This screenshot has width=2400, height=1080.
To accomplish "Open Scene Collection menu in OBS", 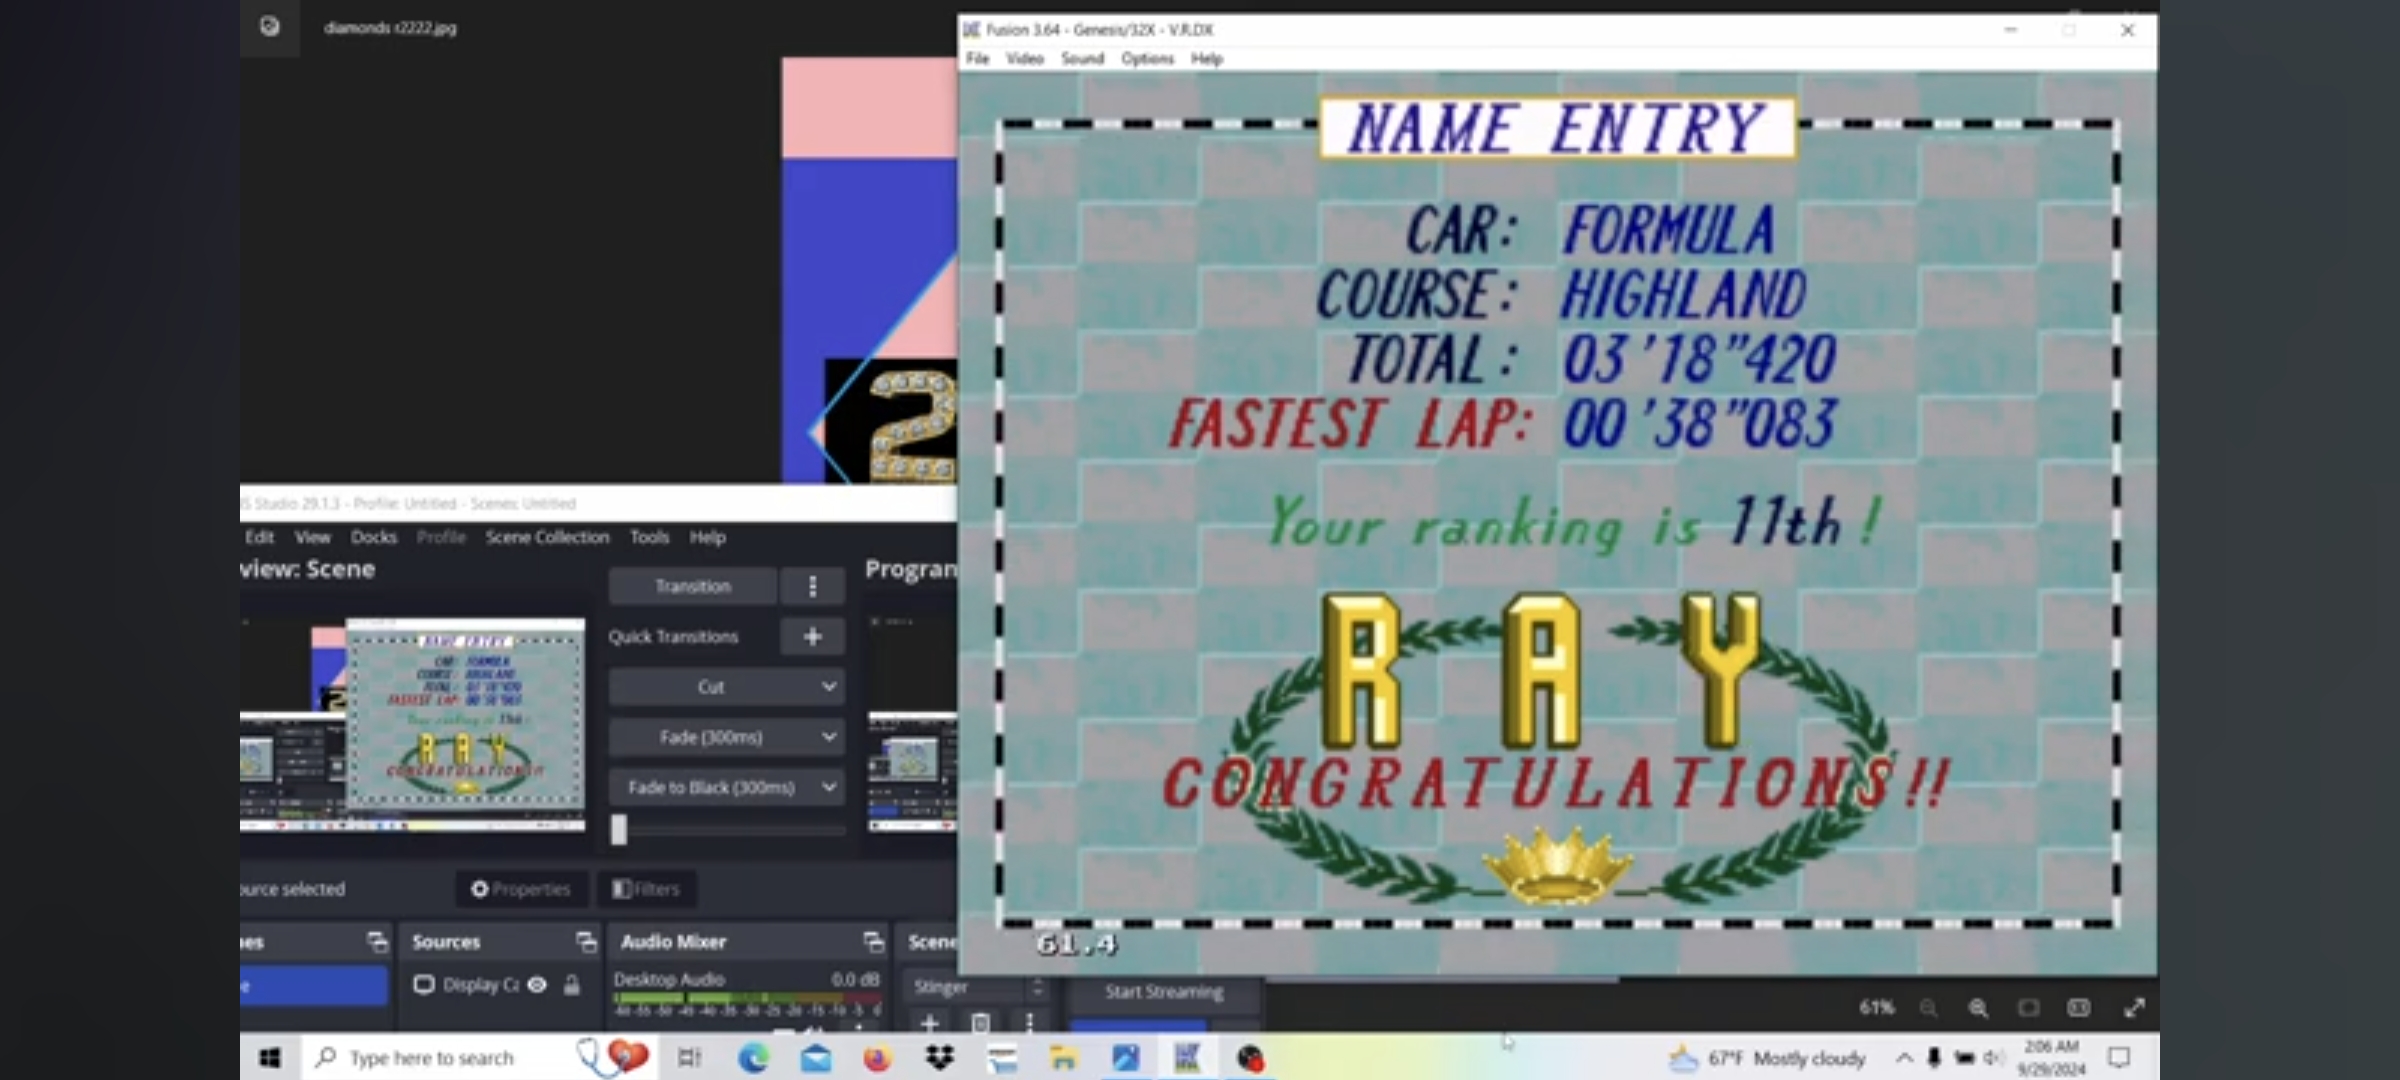I will coord(547,537).
